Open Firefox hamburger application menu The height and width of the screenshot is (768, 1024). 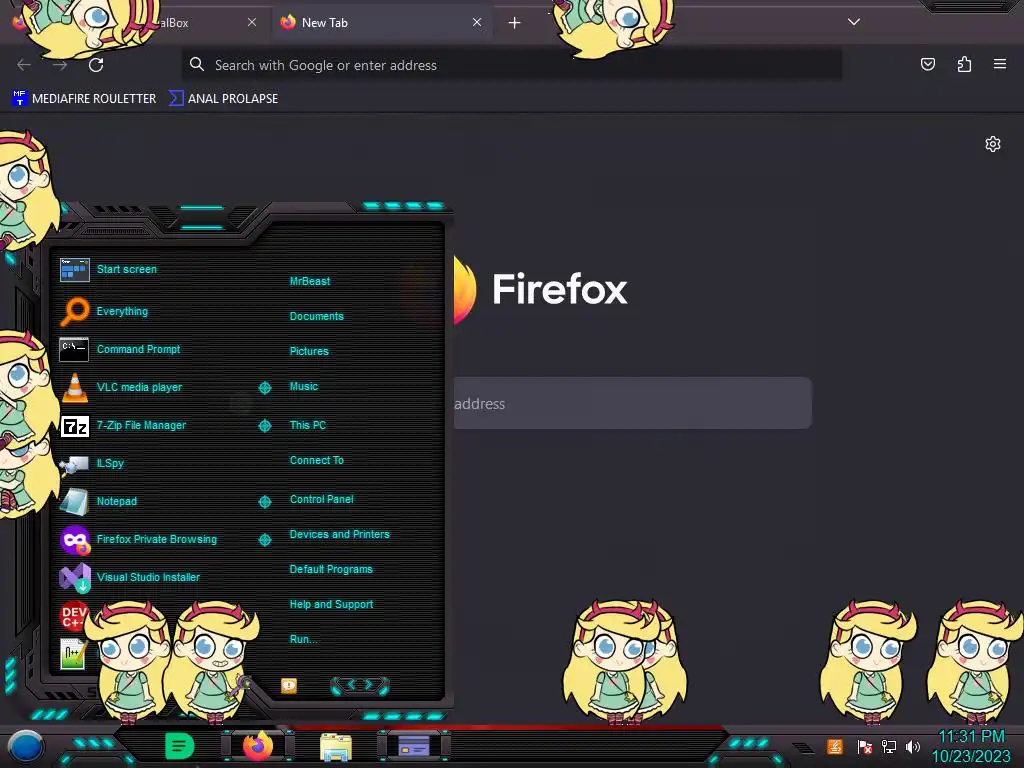[1000, 64]
